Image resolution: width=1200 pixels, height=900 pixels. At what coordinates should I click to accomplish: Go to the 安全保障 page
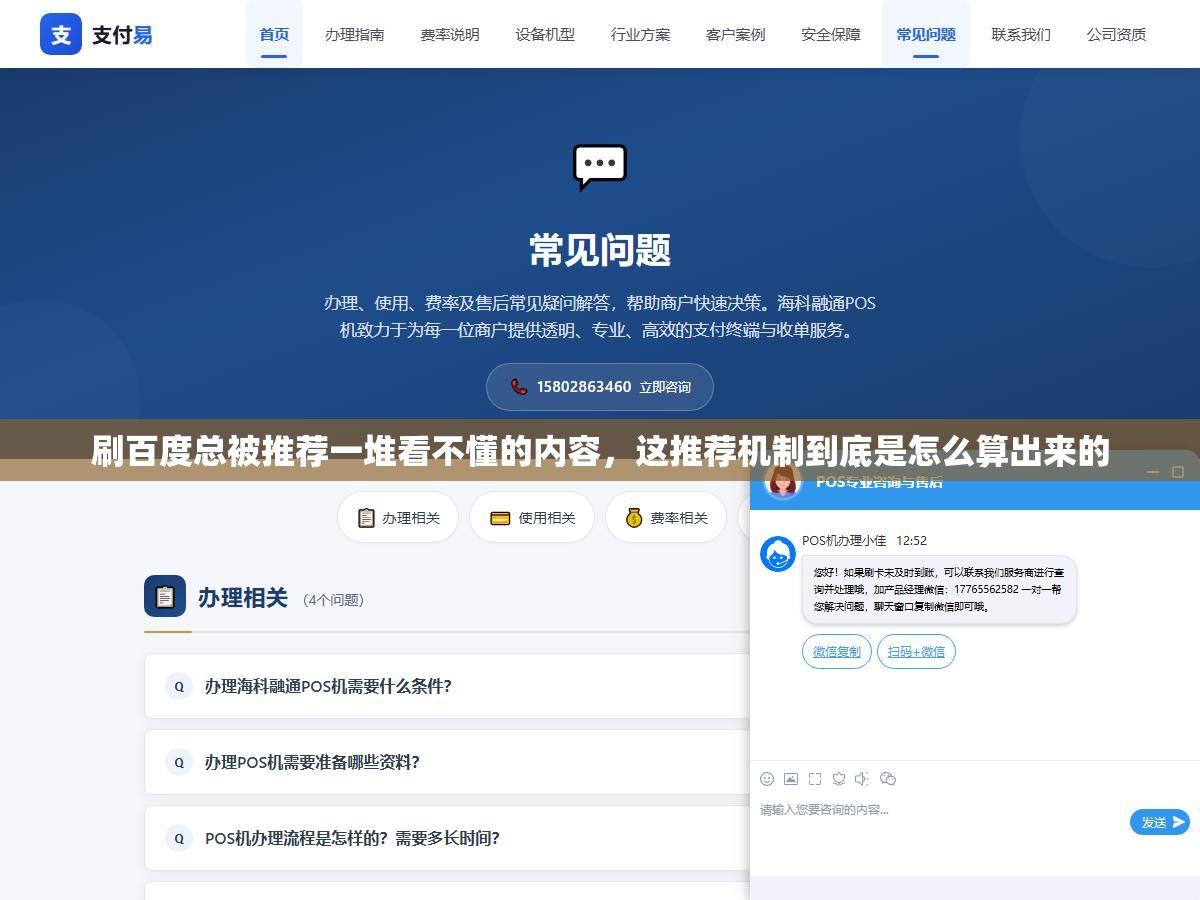pos(831,34)
